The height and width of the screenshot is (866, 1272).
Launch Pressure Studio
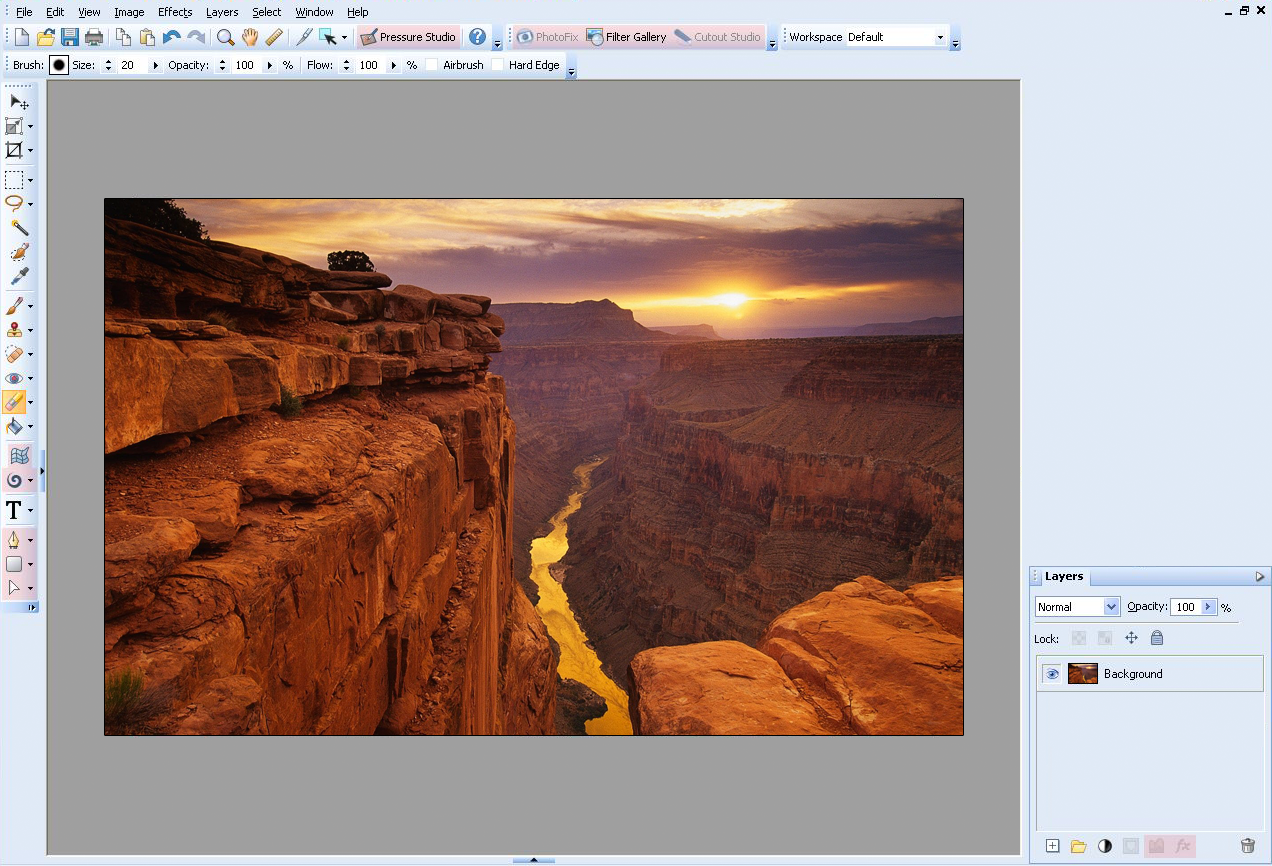[408, 37]
